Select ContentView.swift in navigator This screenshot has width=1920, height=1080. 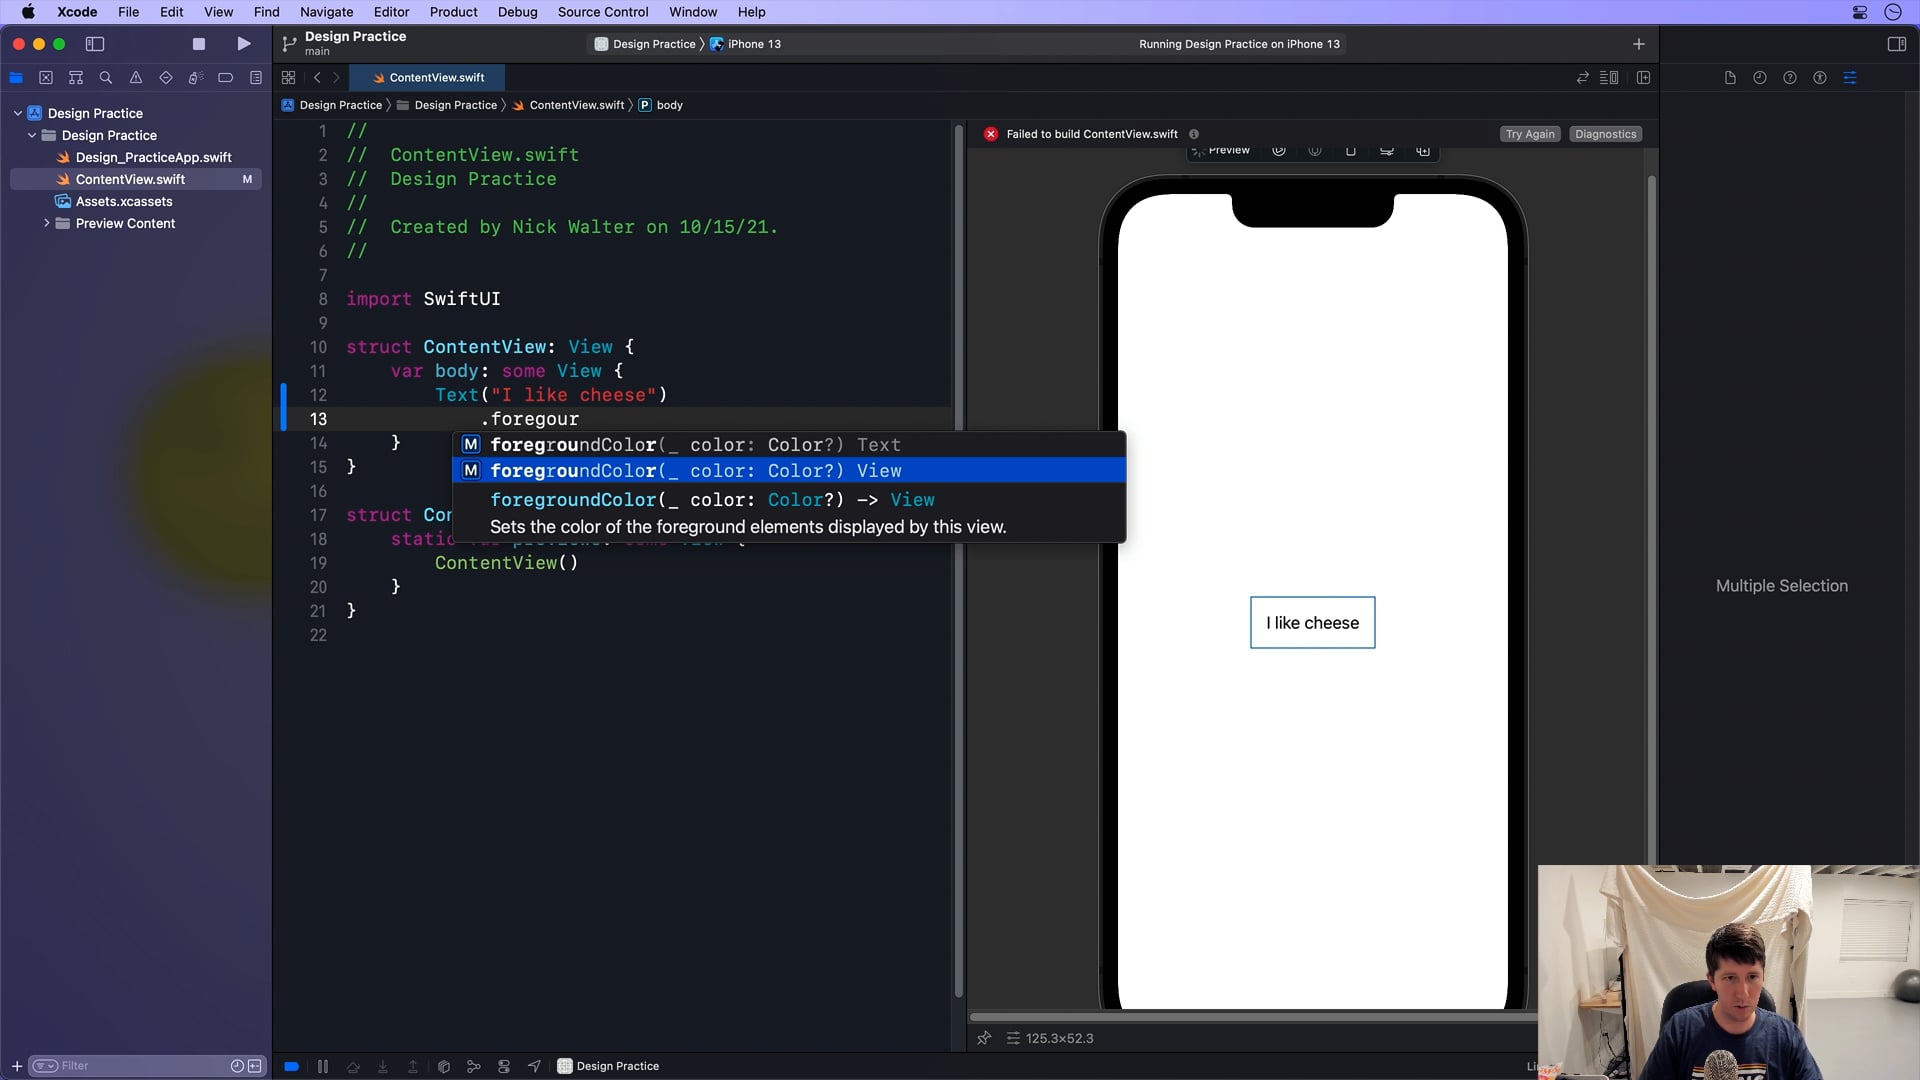136,179
